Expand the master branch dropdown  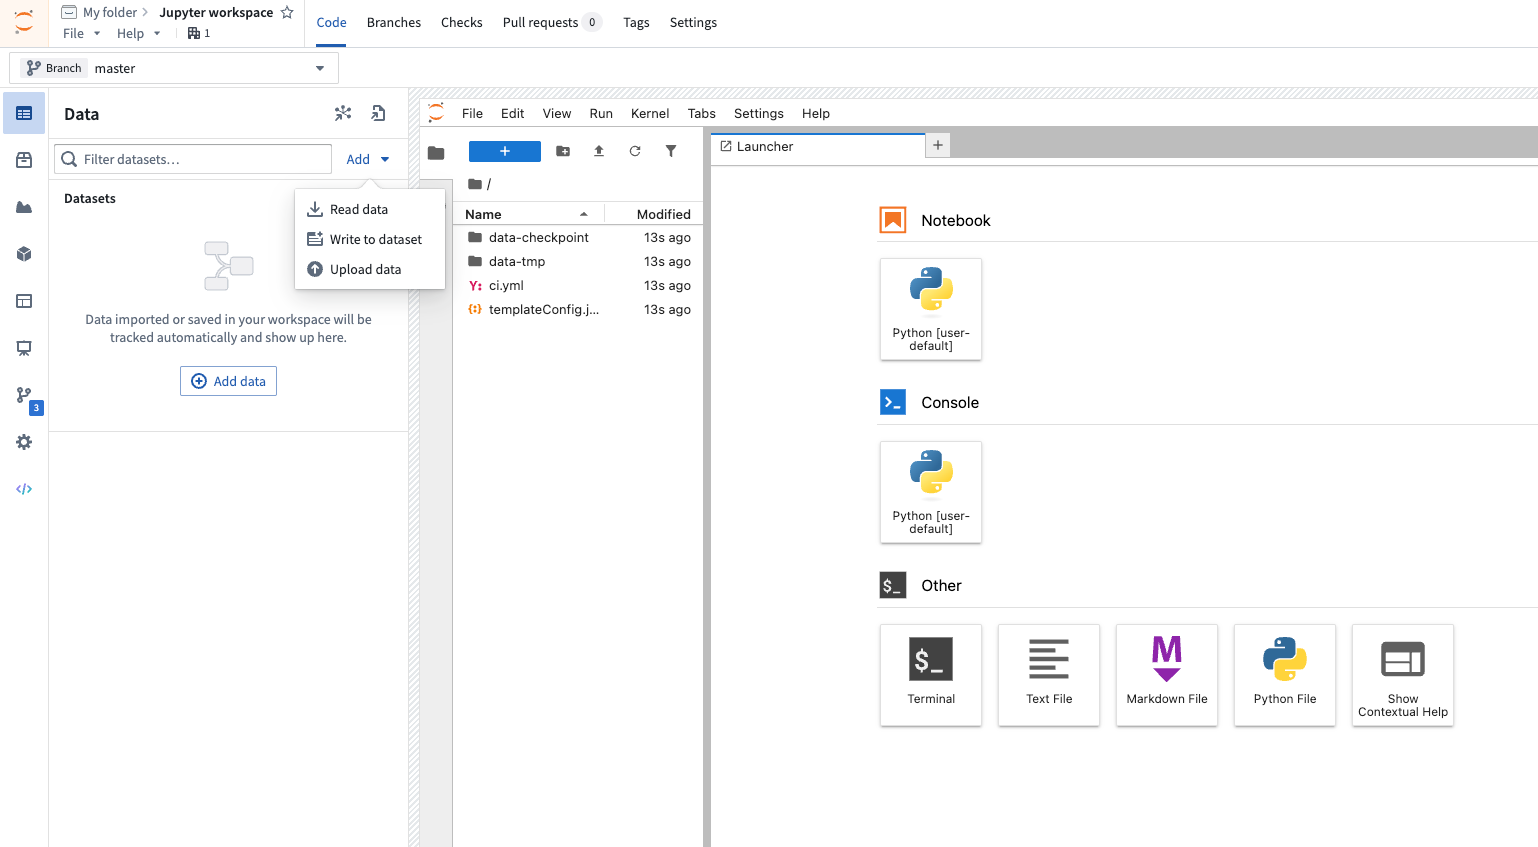(x=320, y=68)
